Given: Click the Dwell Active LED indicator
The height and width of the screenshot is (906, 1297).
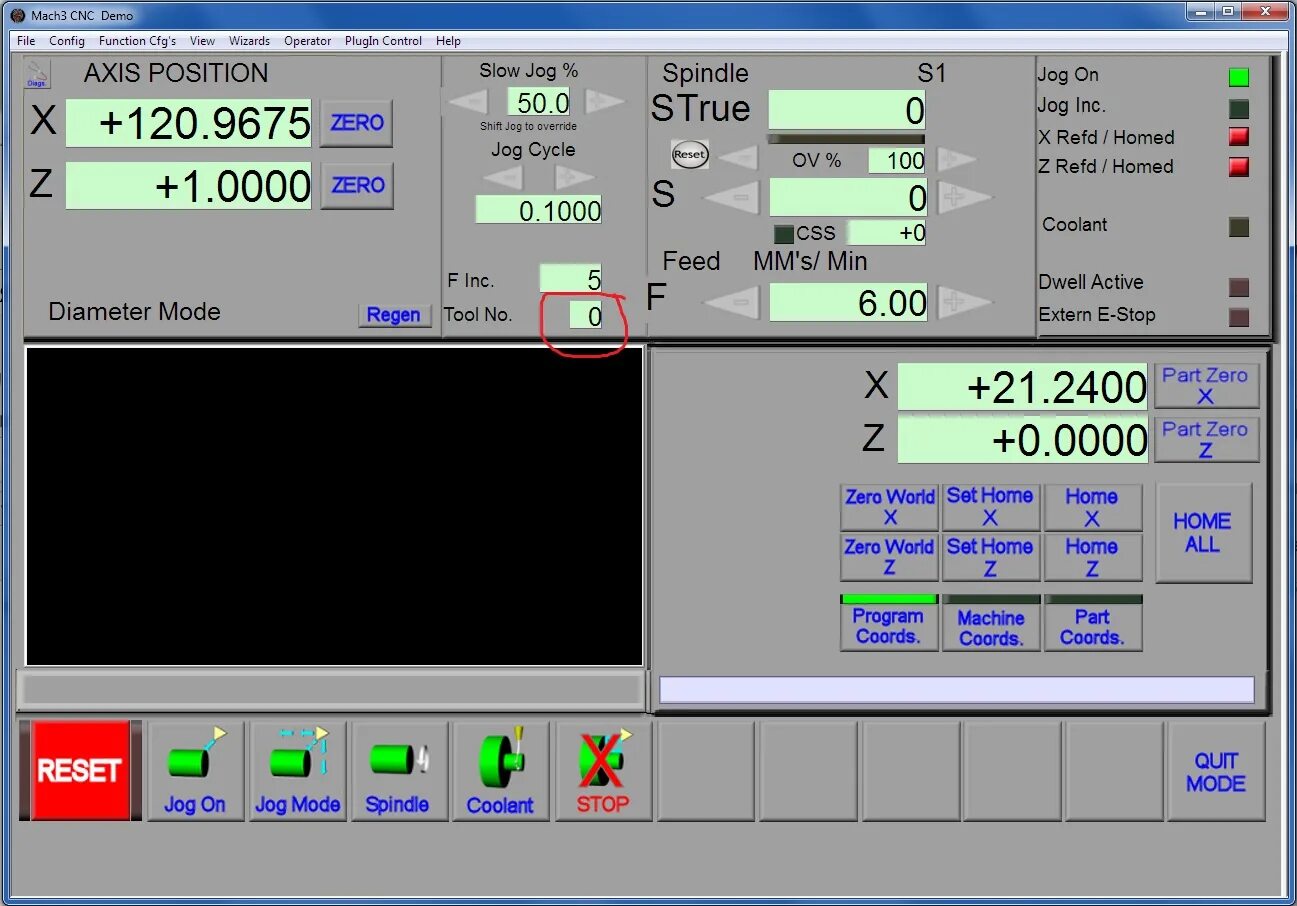Looking at the screenshot, I should tap(1239, 288).
